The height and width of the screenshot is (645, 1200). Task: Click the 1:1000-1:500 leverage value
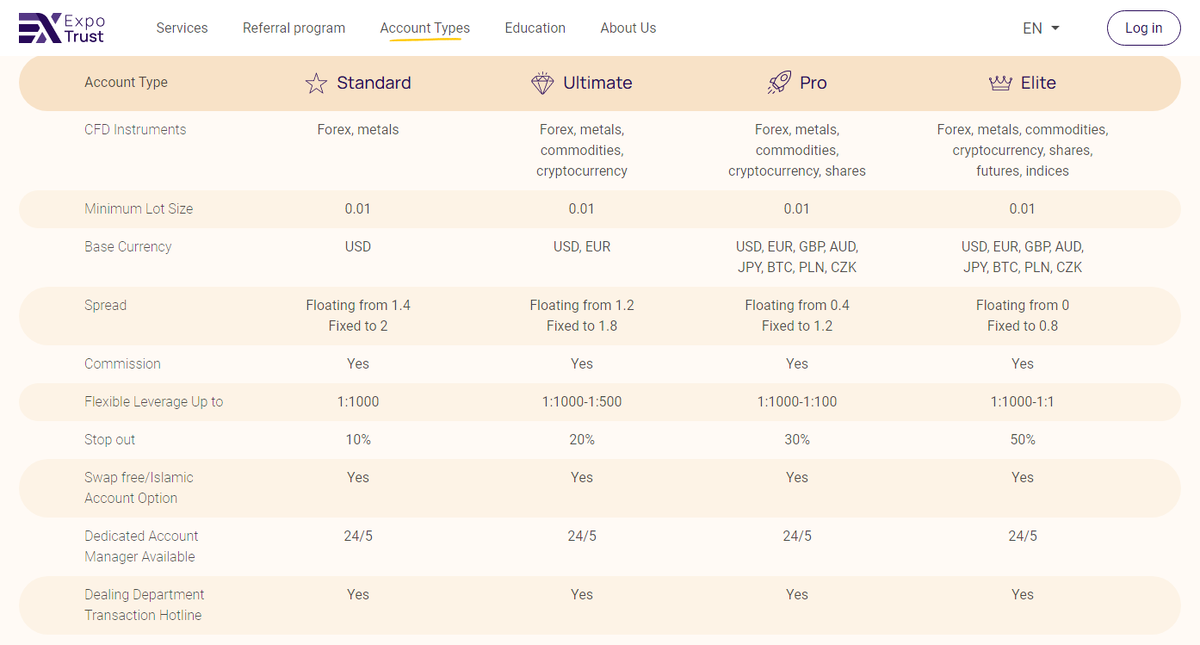(x=582, y=402)
